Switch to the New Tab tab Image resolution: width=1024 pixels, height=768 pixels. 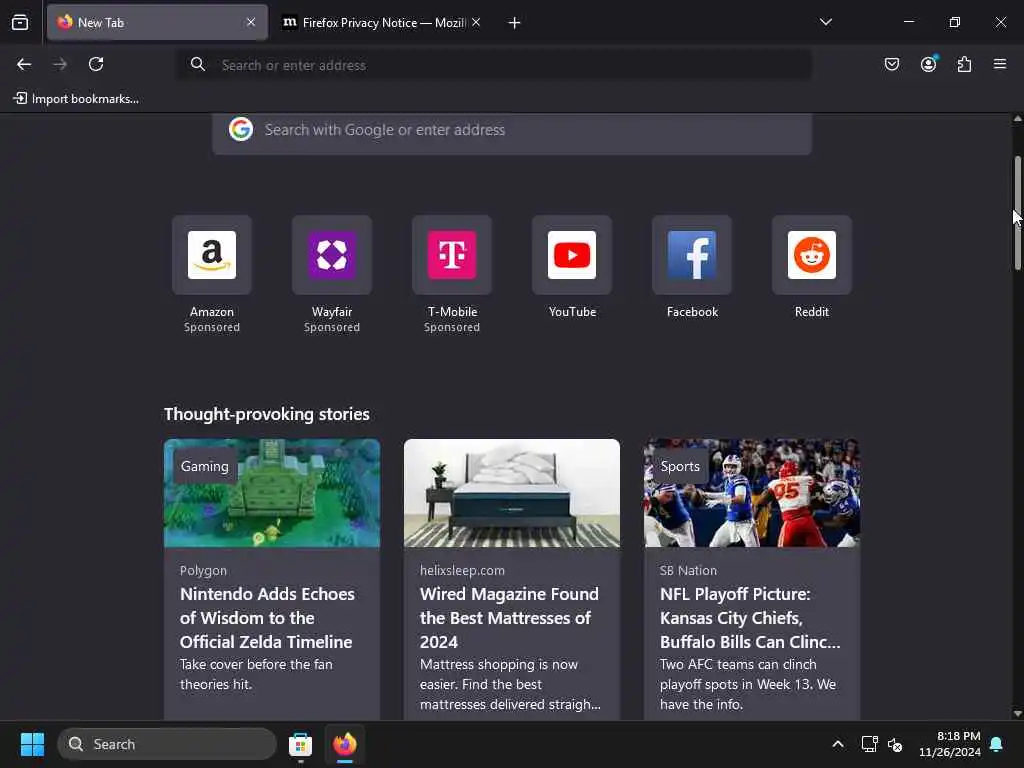point(157,22)
